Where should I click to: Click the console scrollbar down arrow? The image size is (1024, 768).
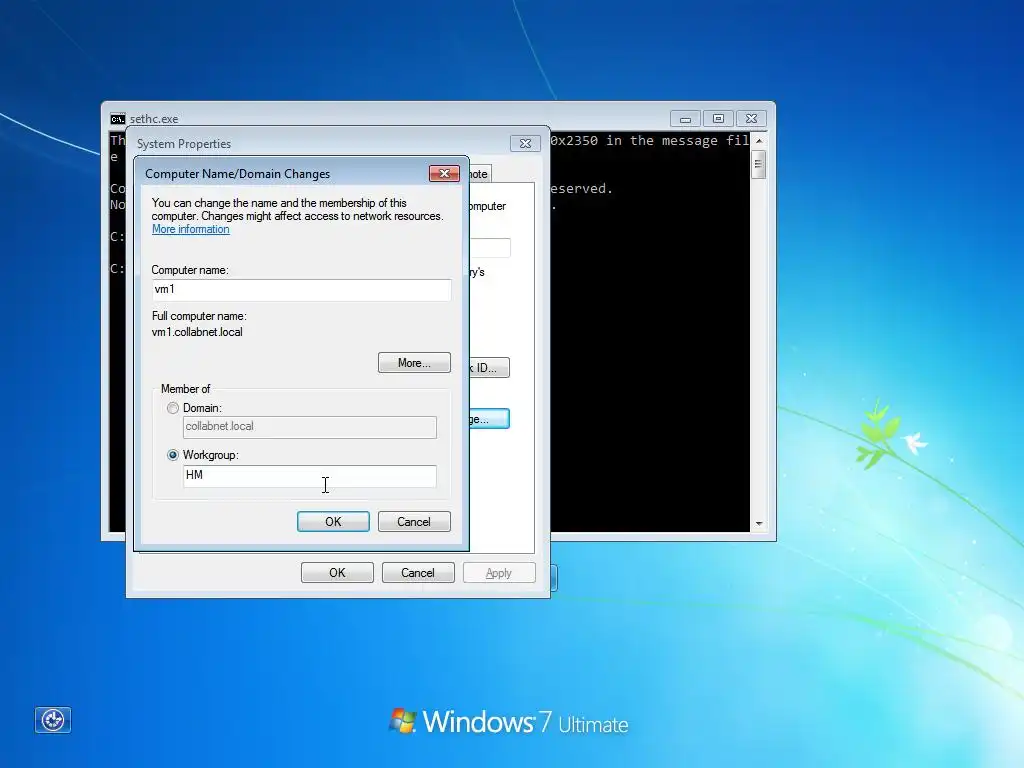(x=758, y=524)
